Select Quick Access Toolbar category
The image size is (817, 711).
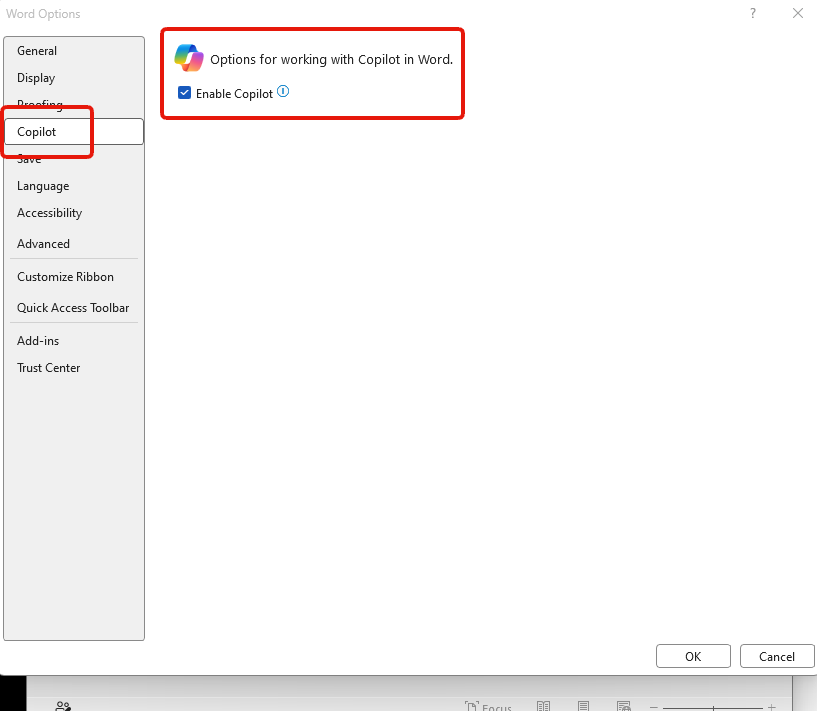coord(74,308)
